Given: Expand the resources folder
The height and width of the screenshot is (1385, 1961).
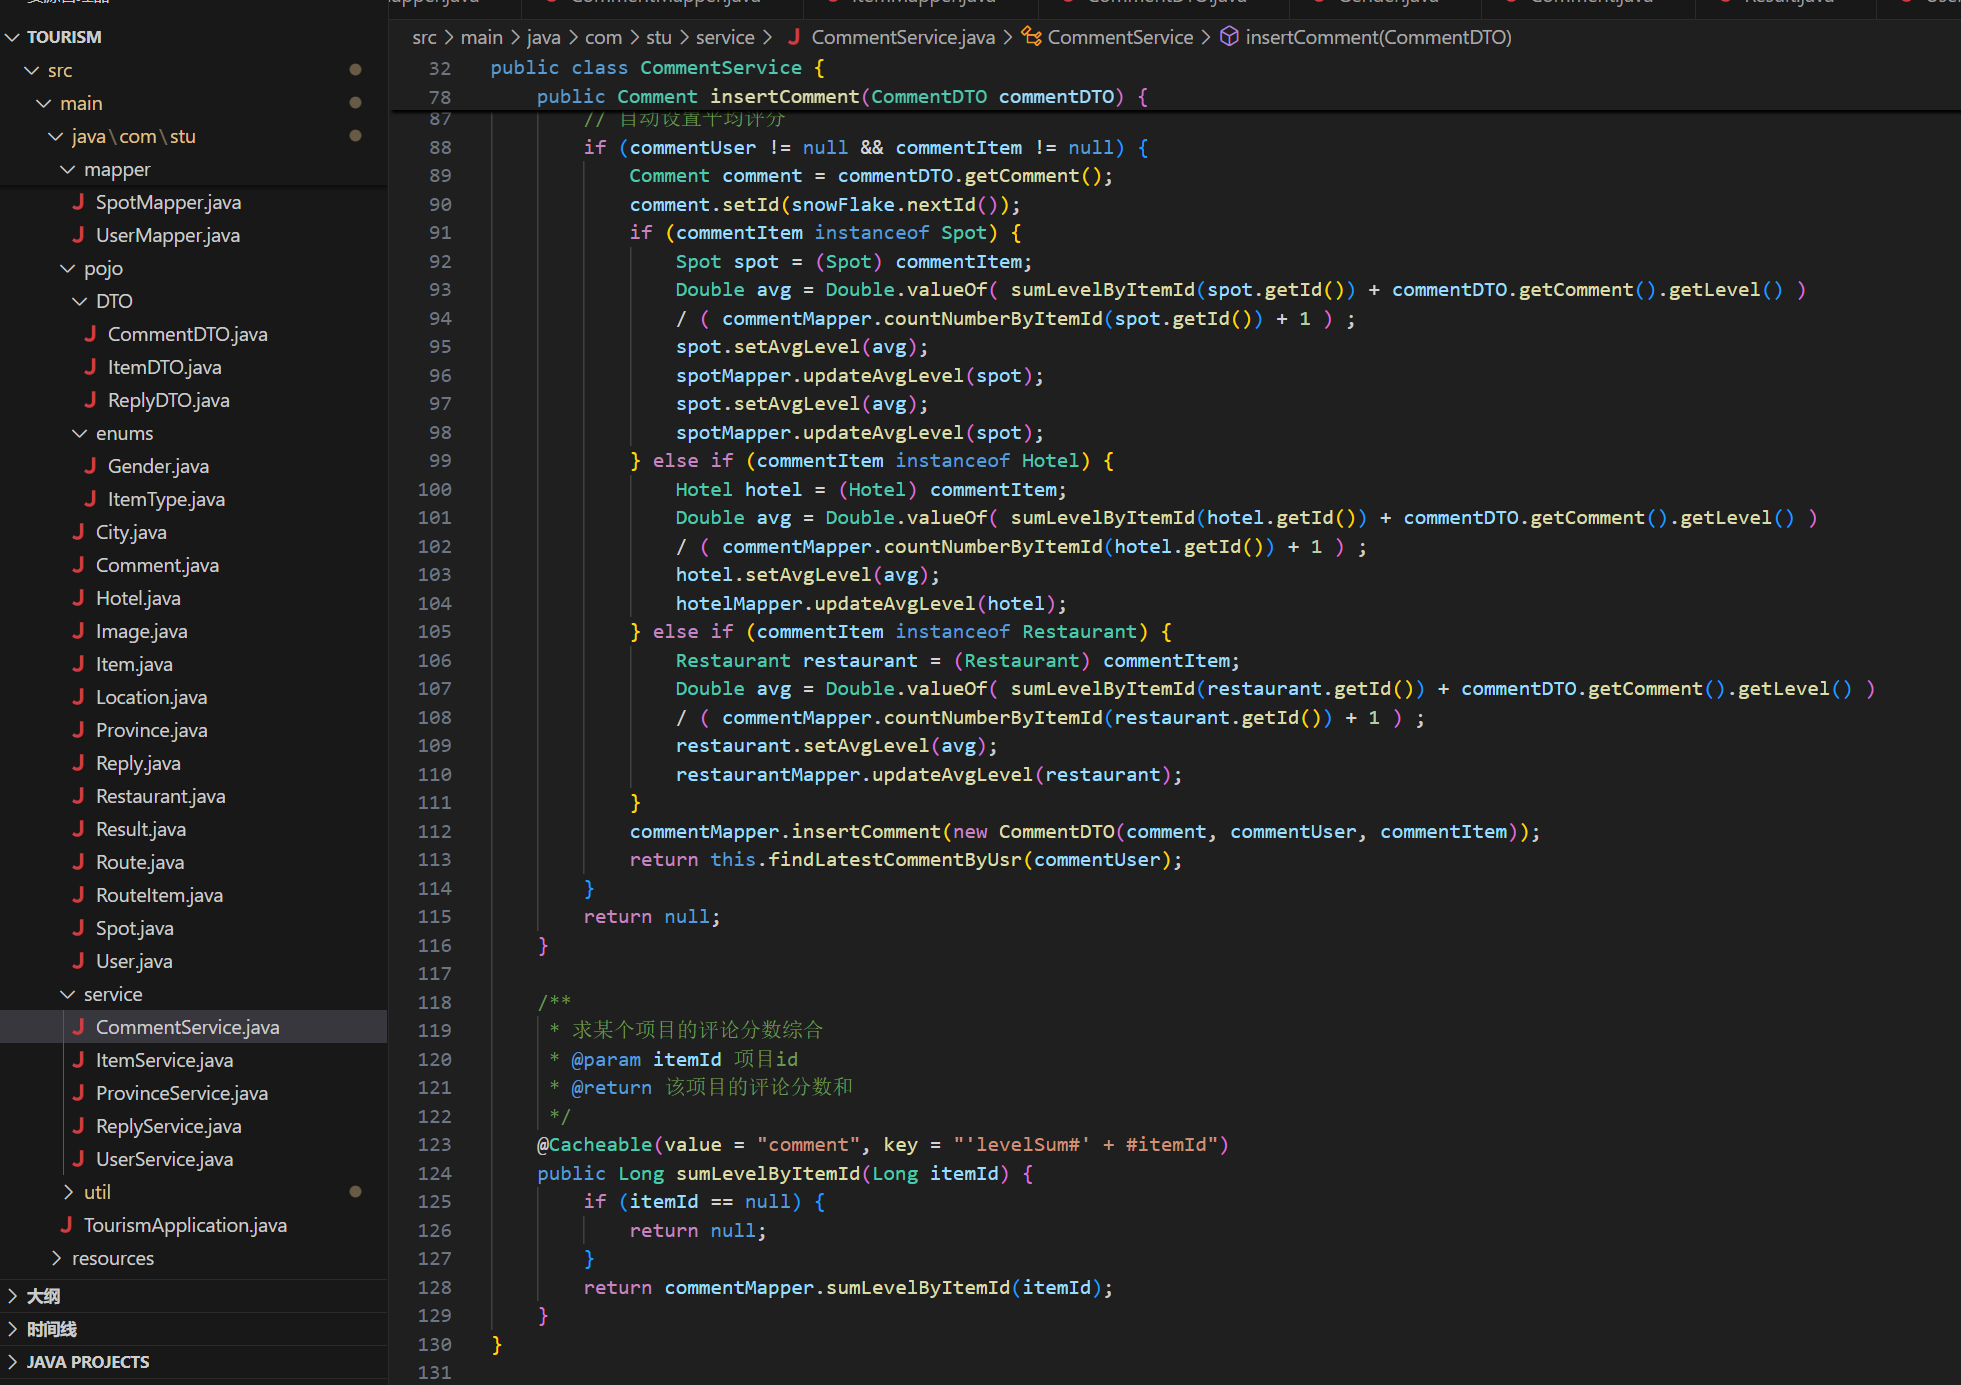Looking at the screenshot, I should (x=56, y=1258).
